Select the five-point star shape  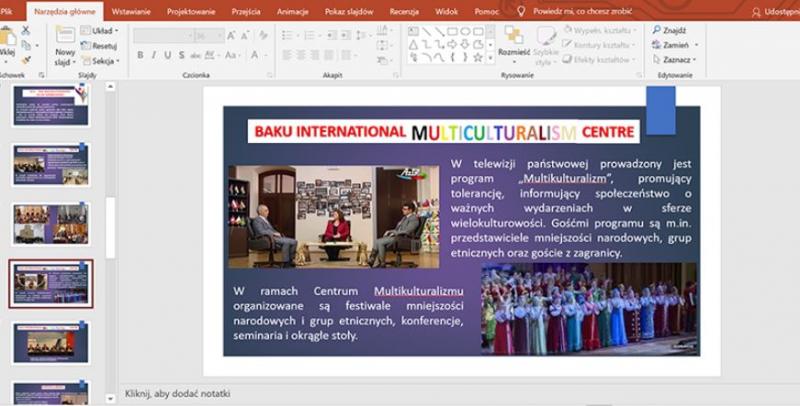click(478, 58)
